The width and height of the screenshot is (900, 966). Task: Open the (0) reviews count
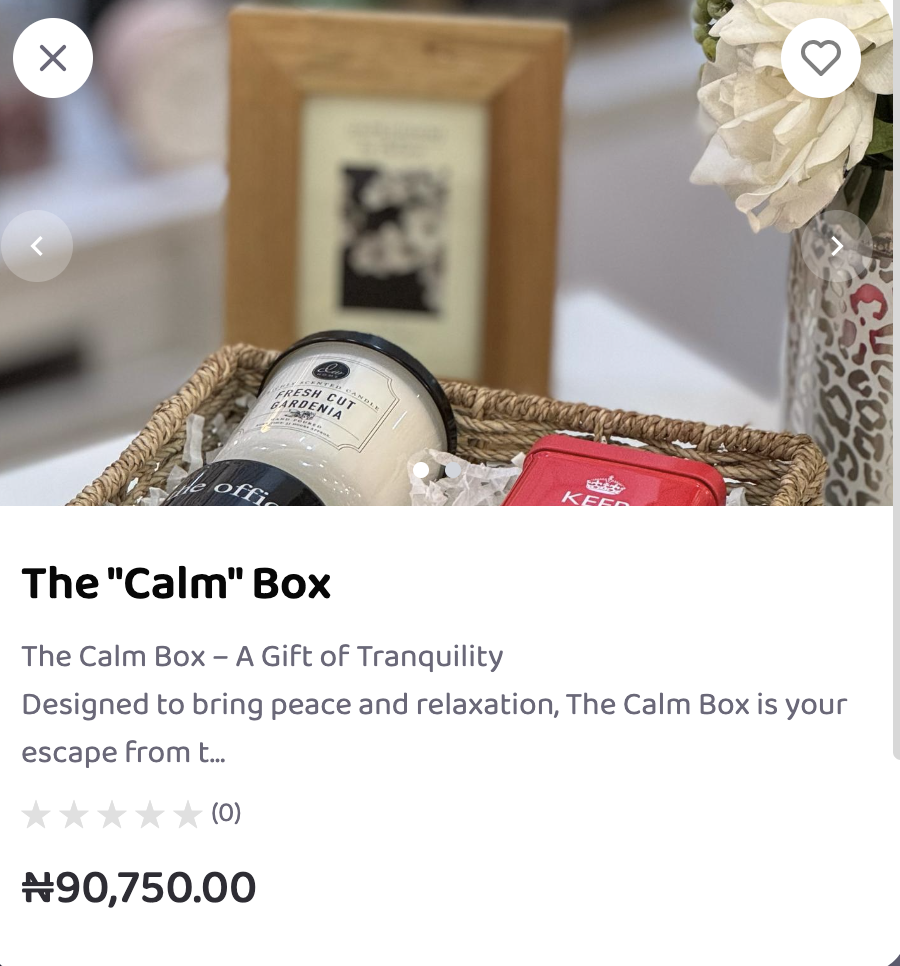pos(226,813)
